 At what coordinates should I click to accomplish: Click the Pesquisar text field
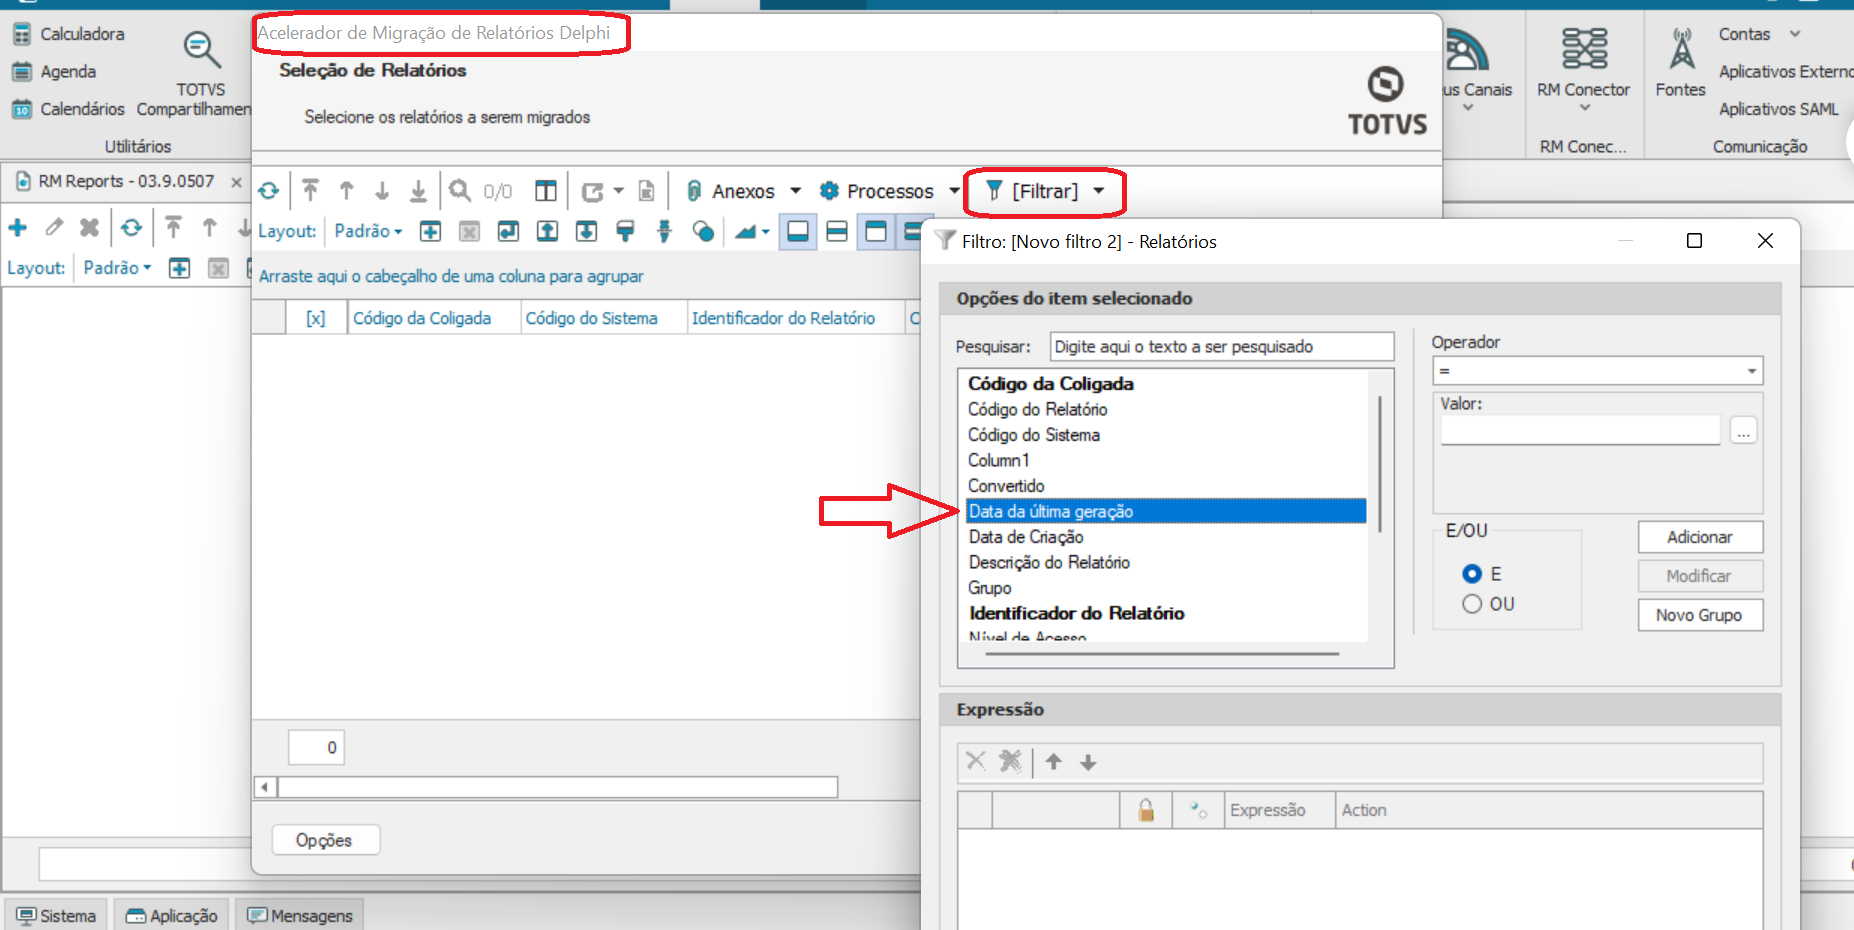(1222, 347)
